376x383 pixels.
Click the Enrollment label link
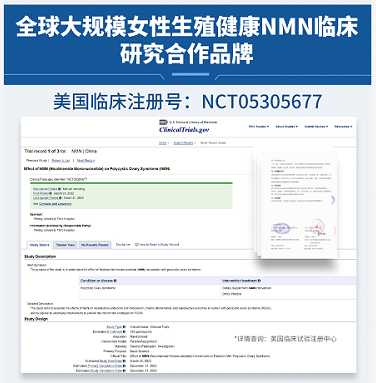pos(115,332)
